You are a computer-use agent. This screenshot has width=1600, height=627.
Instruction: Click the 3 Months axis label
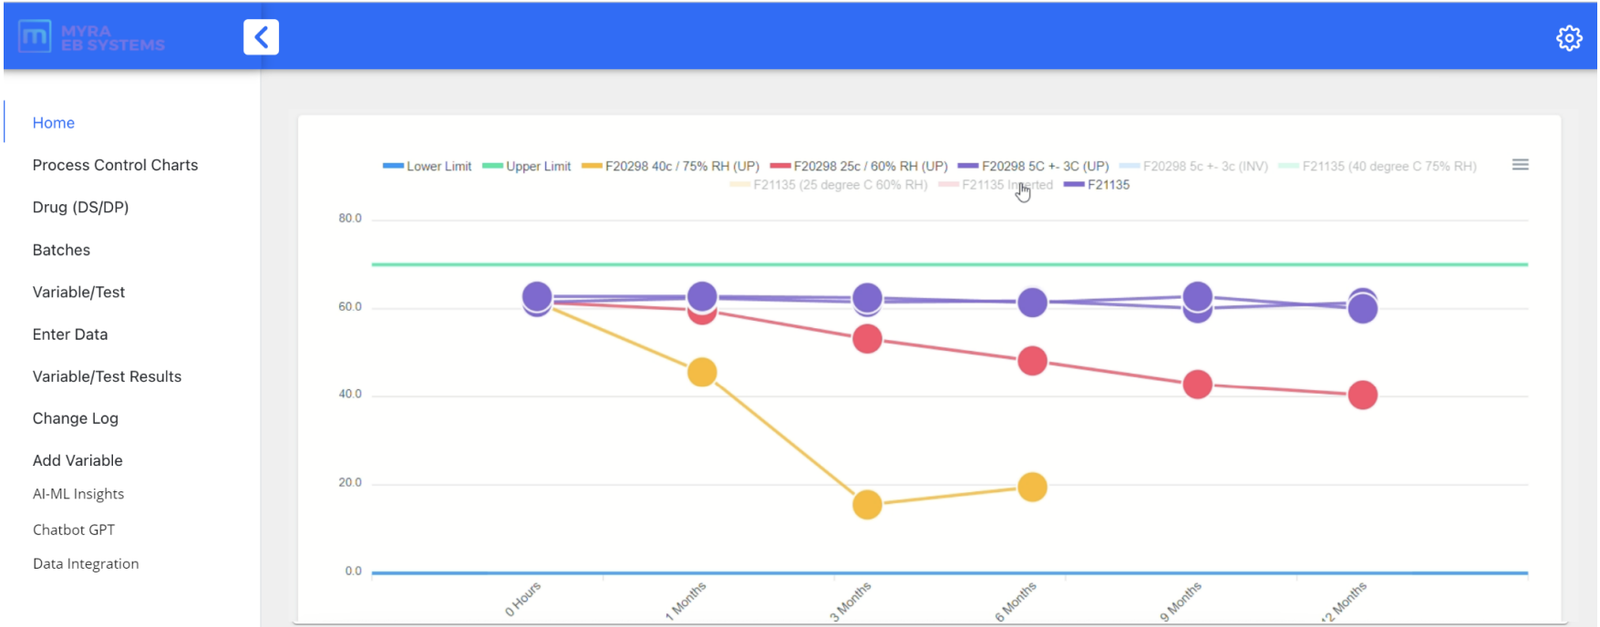point(851,602)
